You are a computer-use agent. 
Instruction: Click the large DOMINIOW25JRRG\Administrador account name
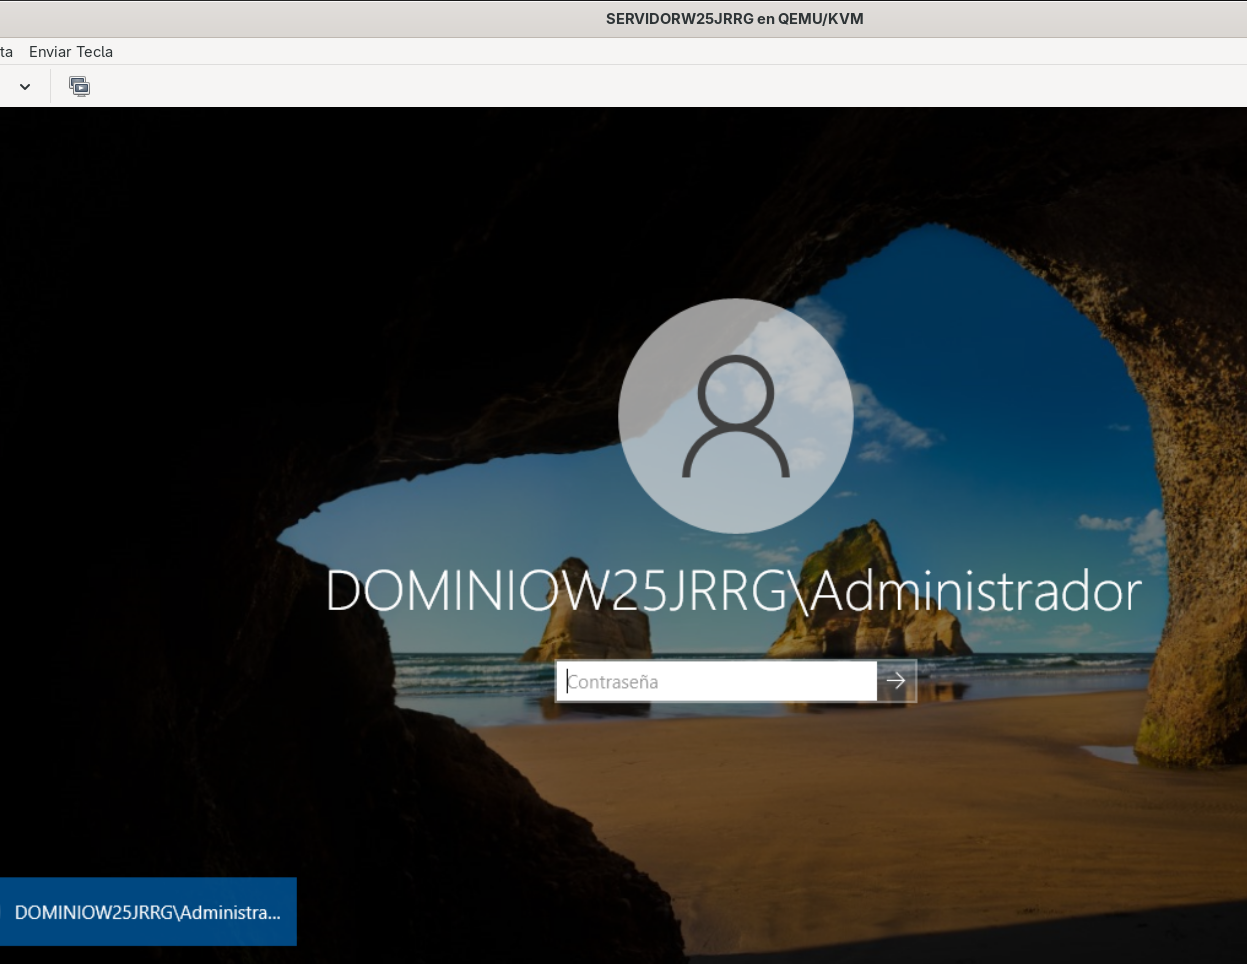(734, 591)
